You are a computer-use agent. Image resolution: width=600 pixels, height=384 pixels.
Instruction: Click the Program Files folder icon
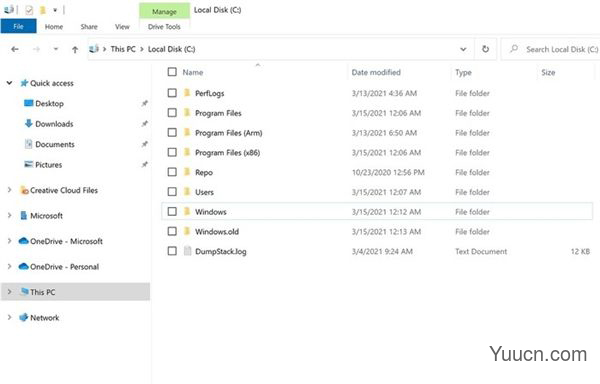(x=187, y=112)
